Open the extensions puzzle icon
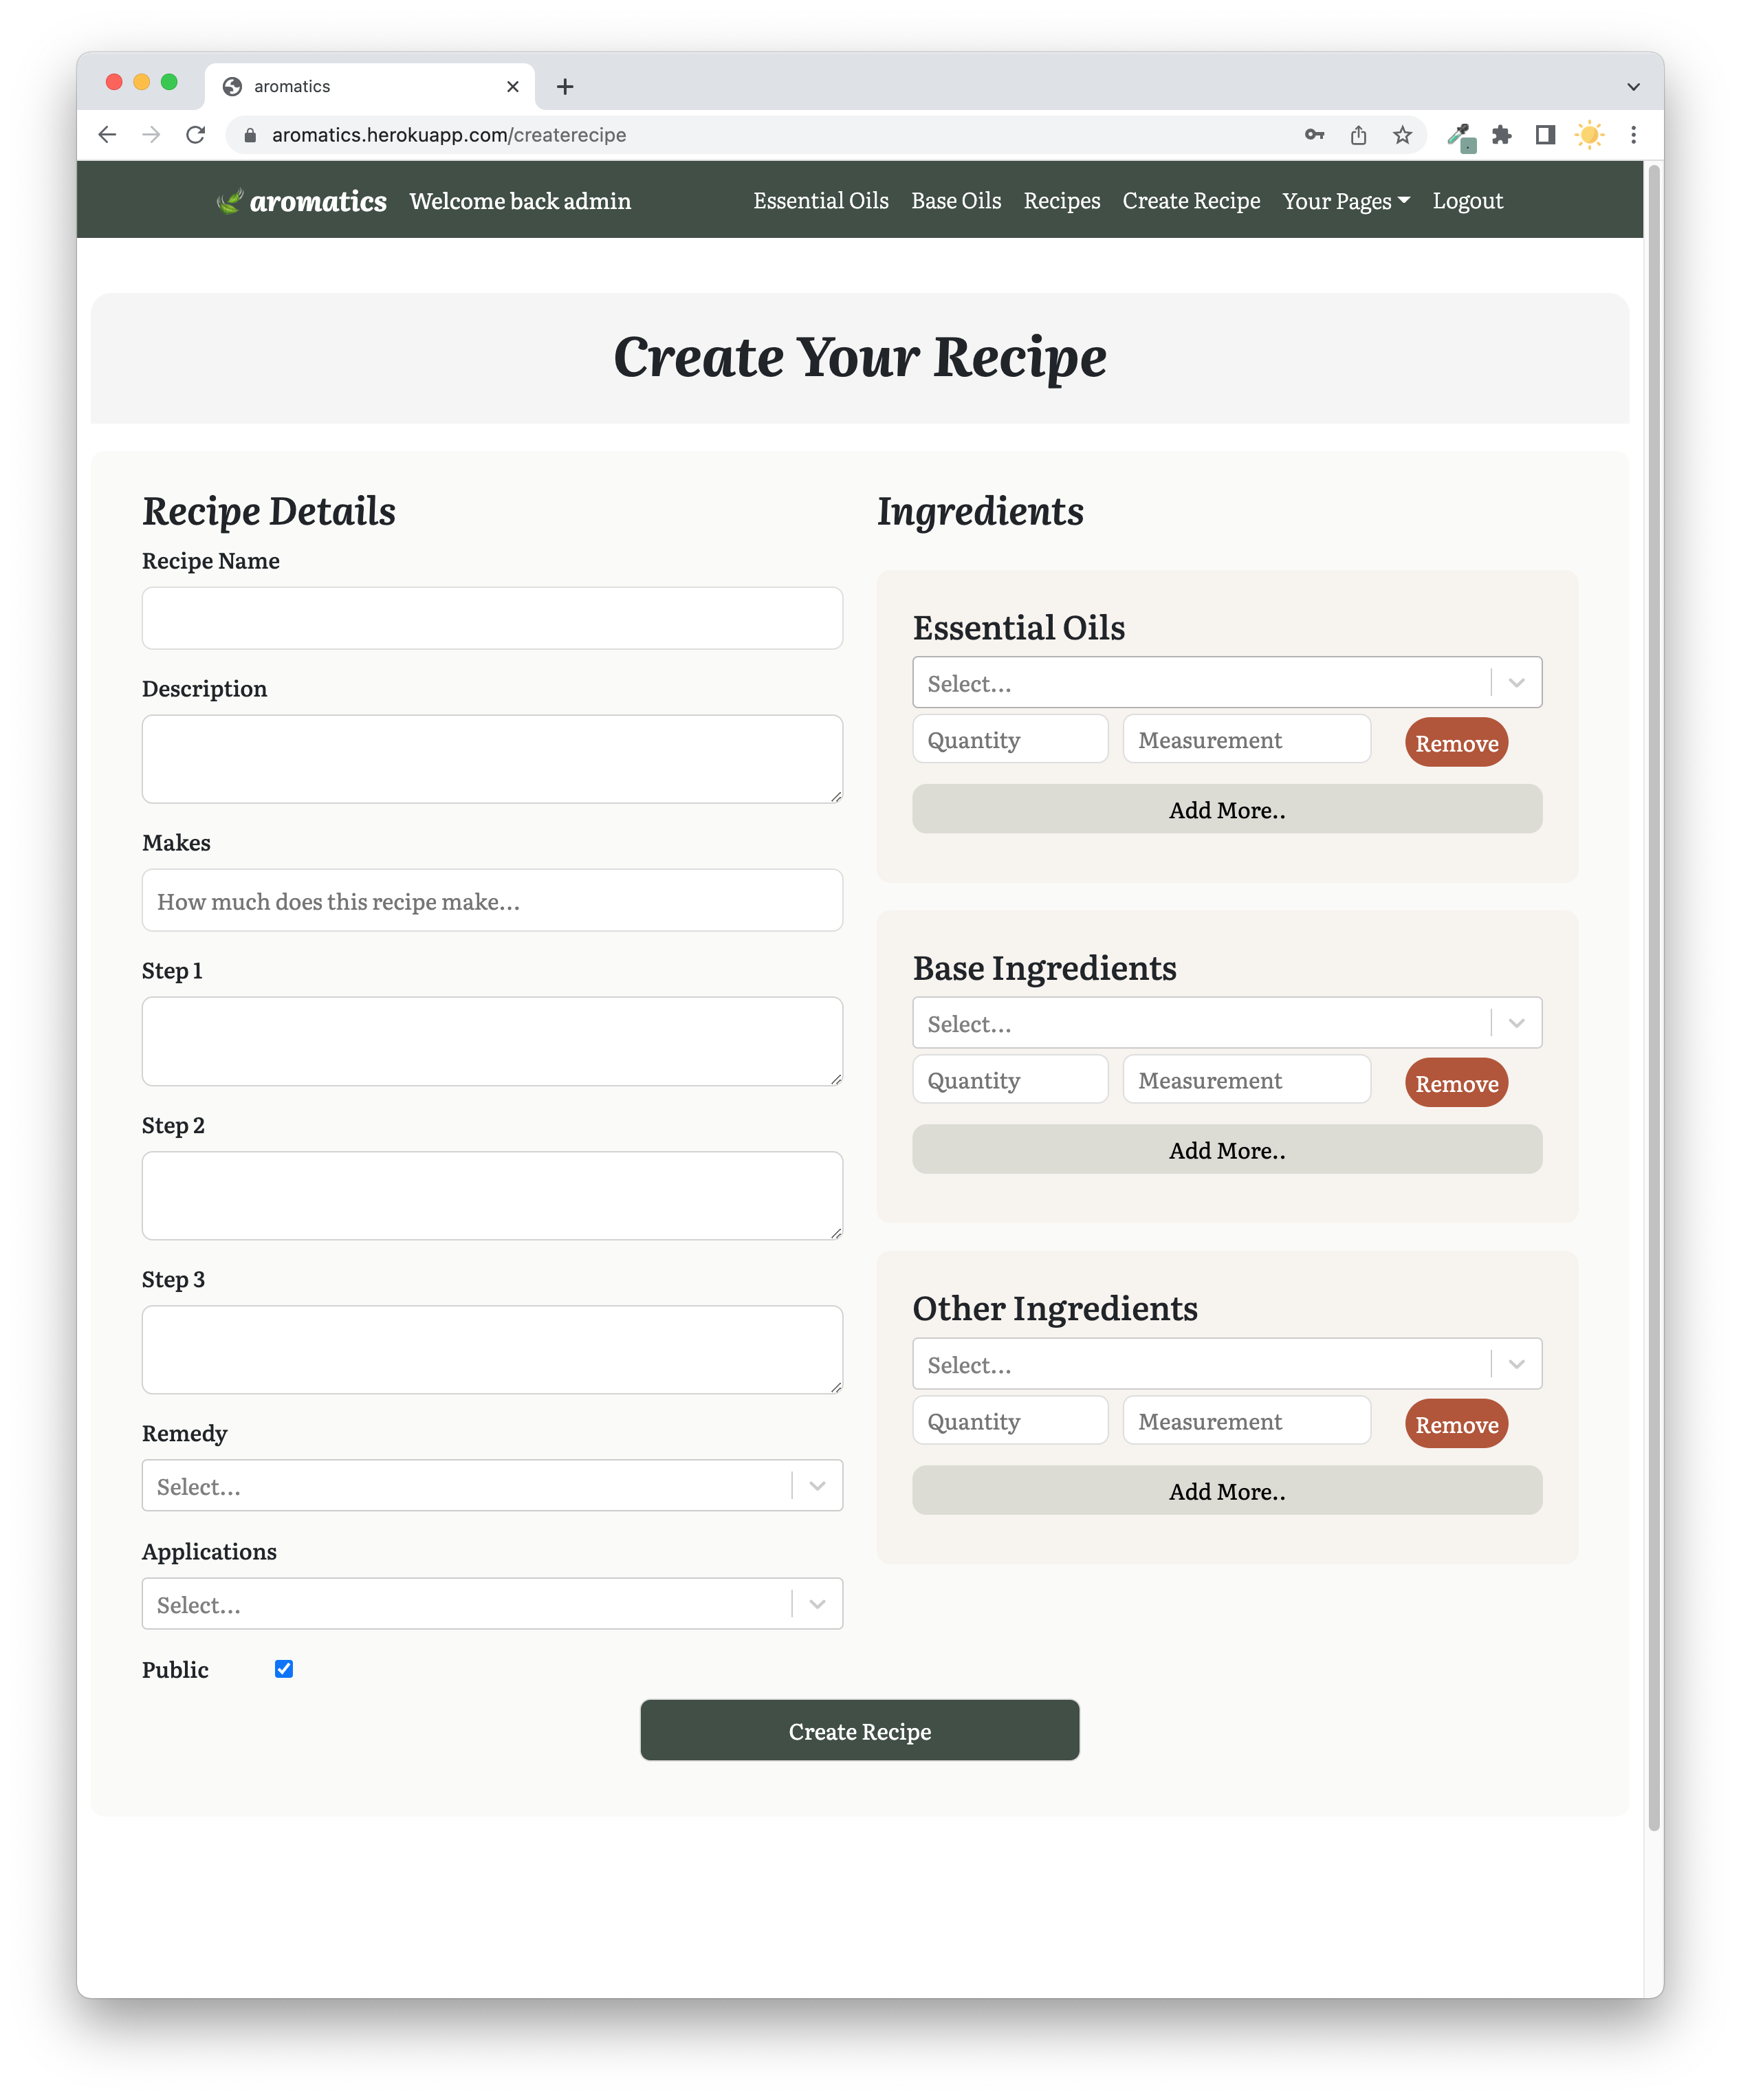The height and width of the screenshot is (2100, 1741). (1501, 135)
